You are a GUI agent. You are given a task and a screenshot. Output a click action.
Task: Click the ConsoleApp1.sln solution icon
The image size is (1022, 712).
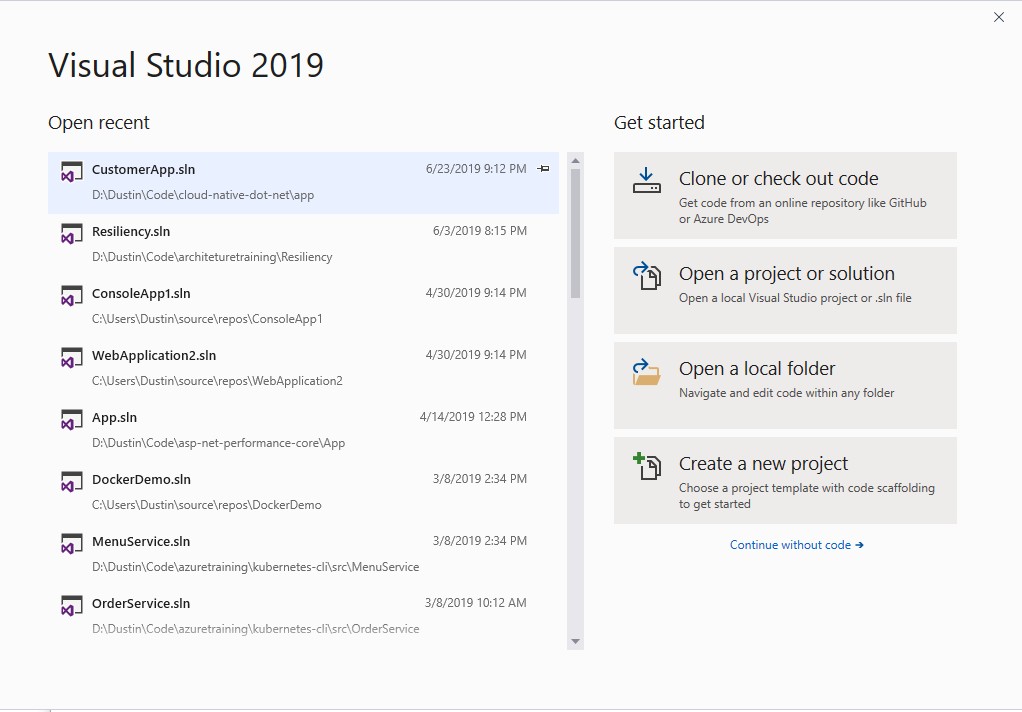click(x=72, y=296)
